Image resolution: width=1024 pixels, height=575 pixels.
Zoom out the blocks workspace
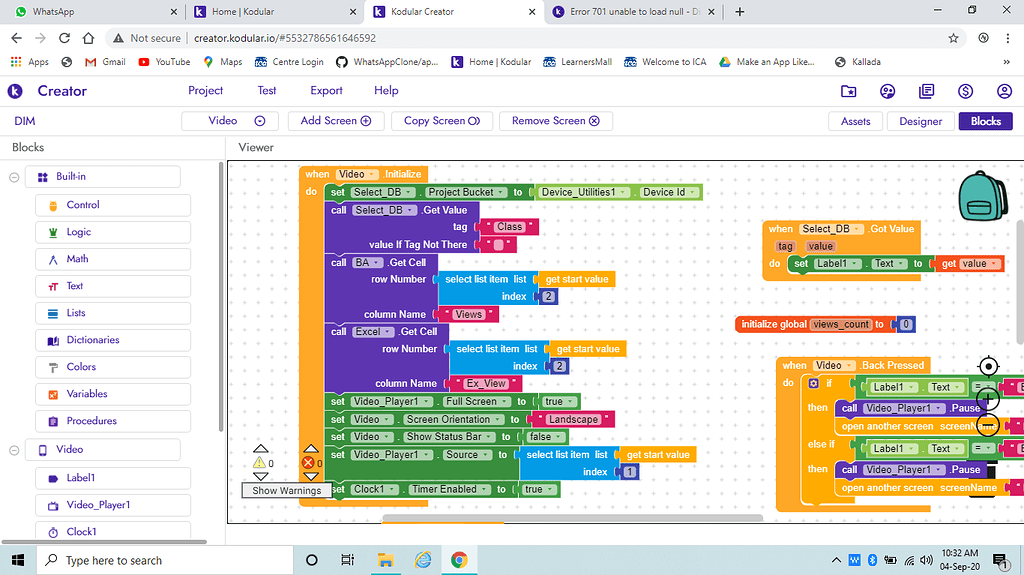[988, 426]
